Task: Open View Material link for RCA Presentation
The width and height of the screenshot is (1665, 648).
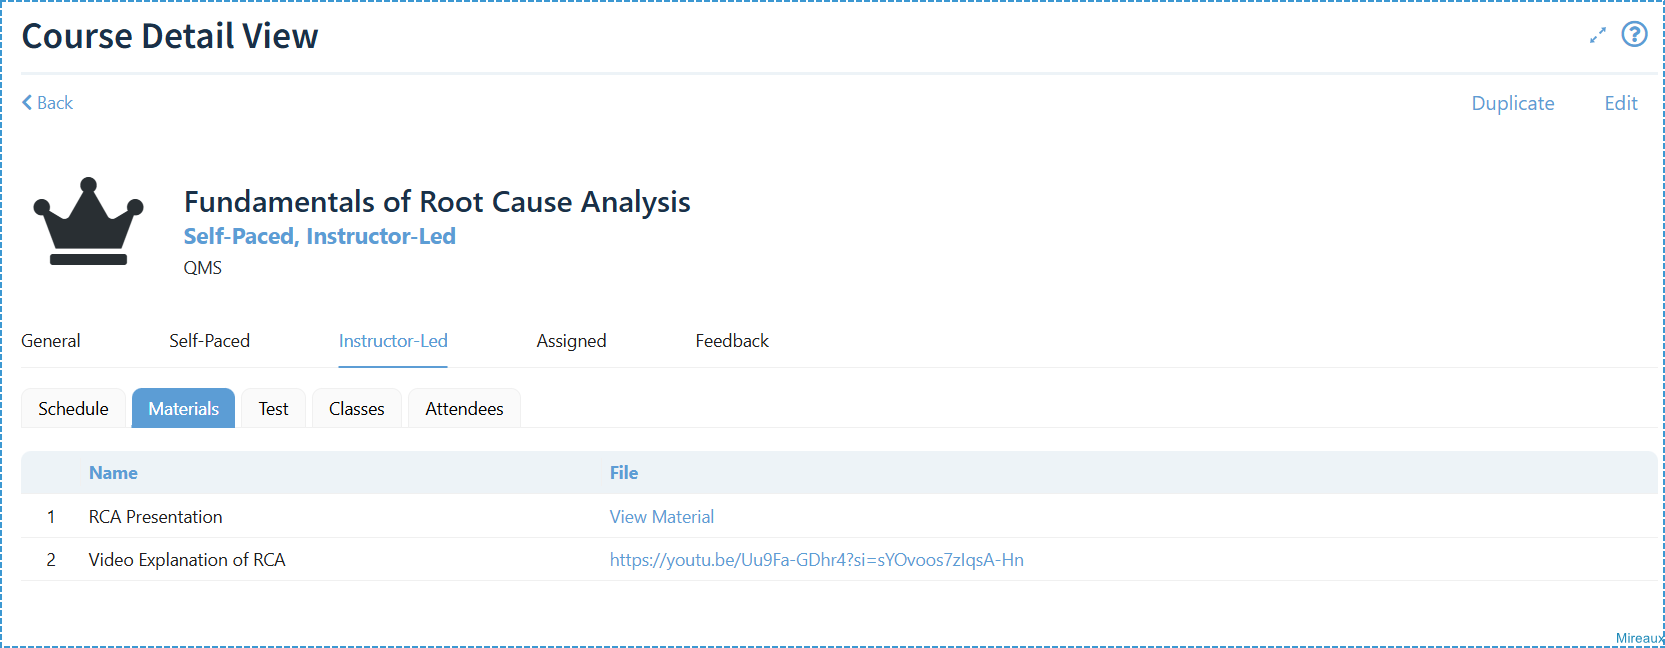Action: coord(662,517)
